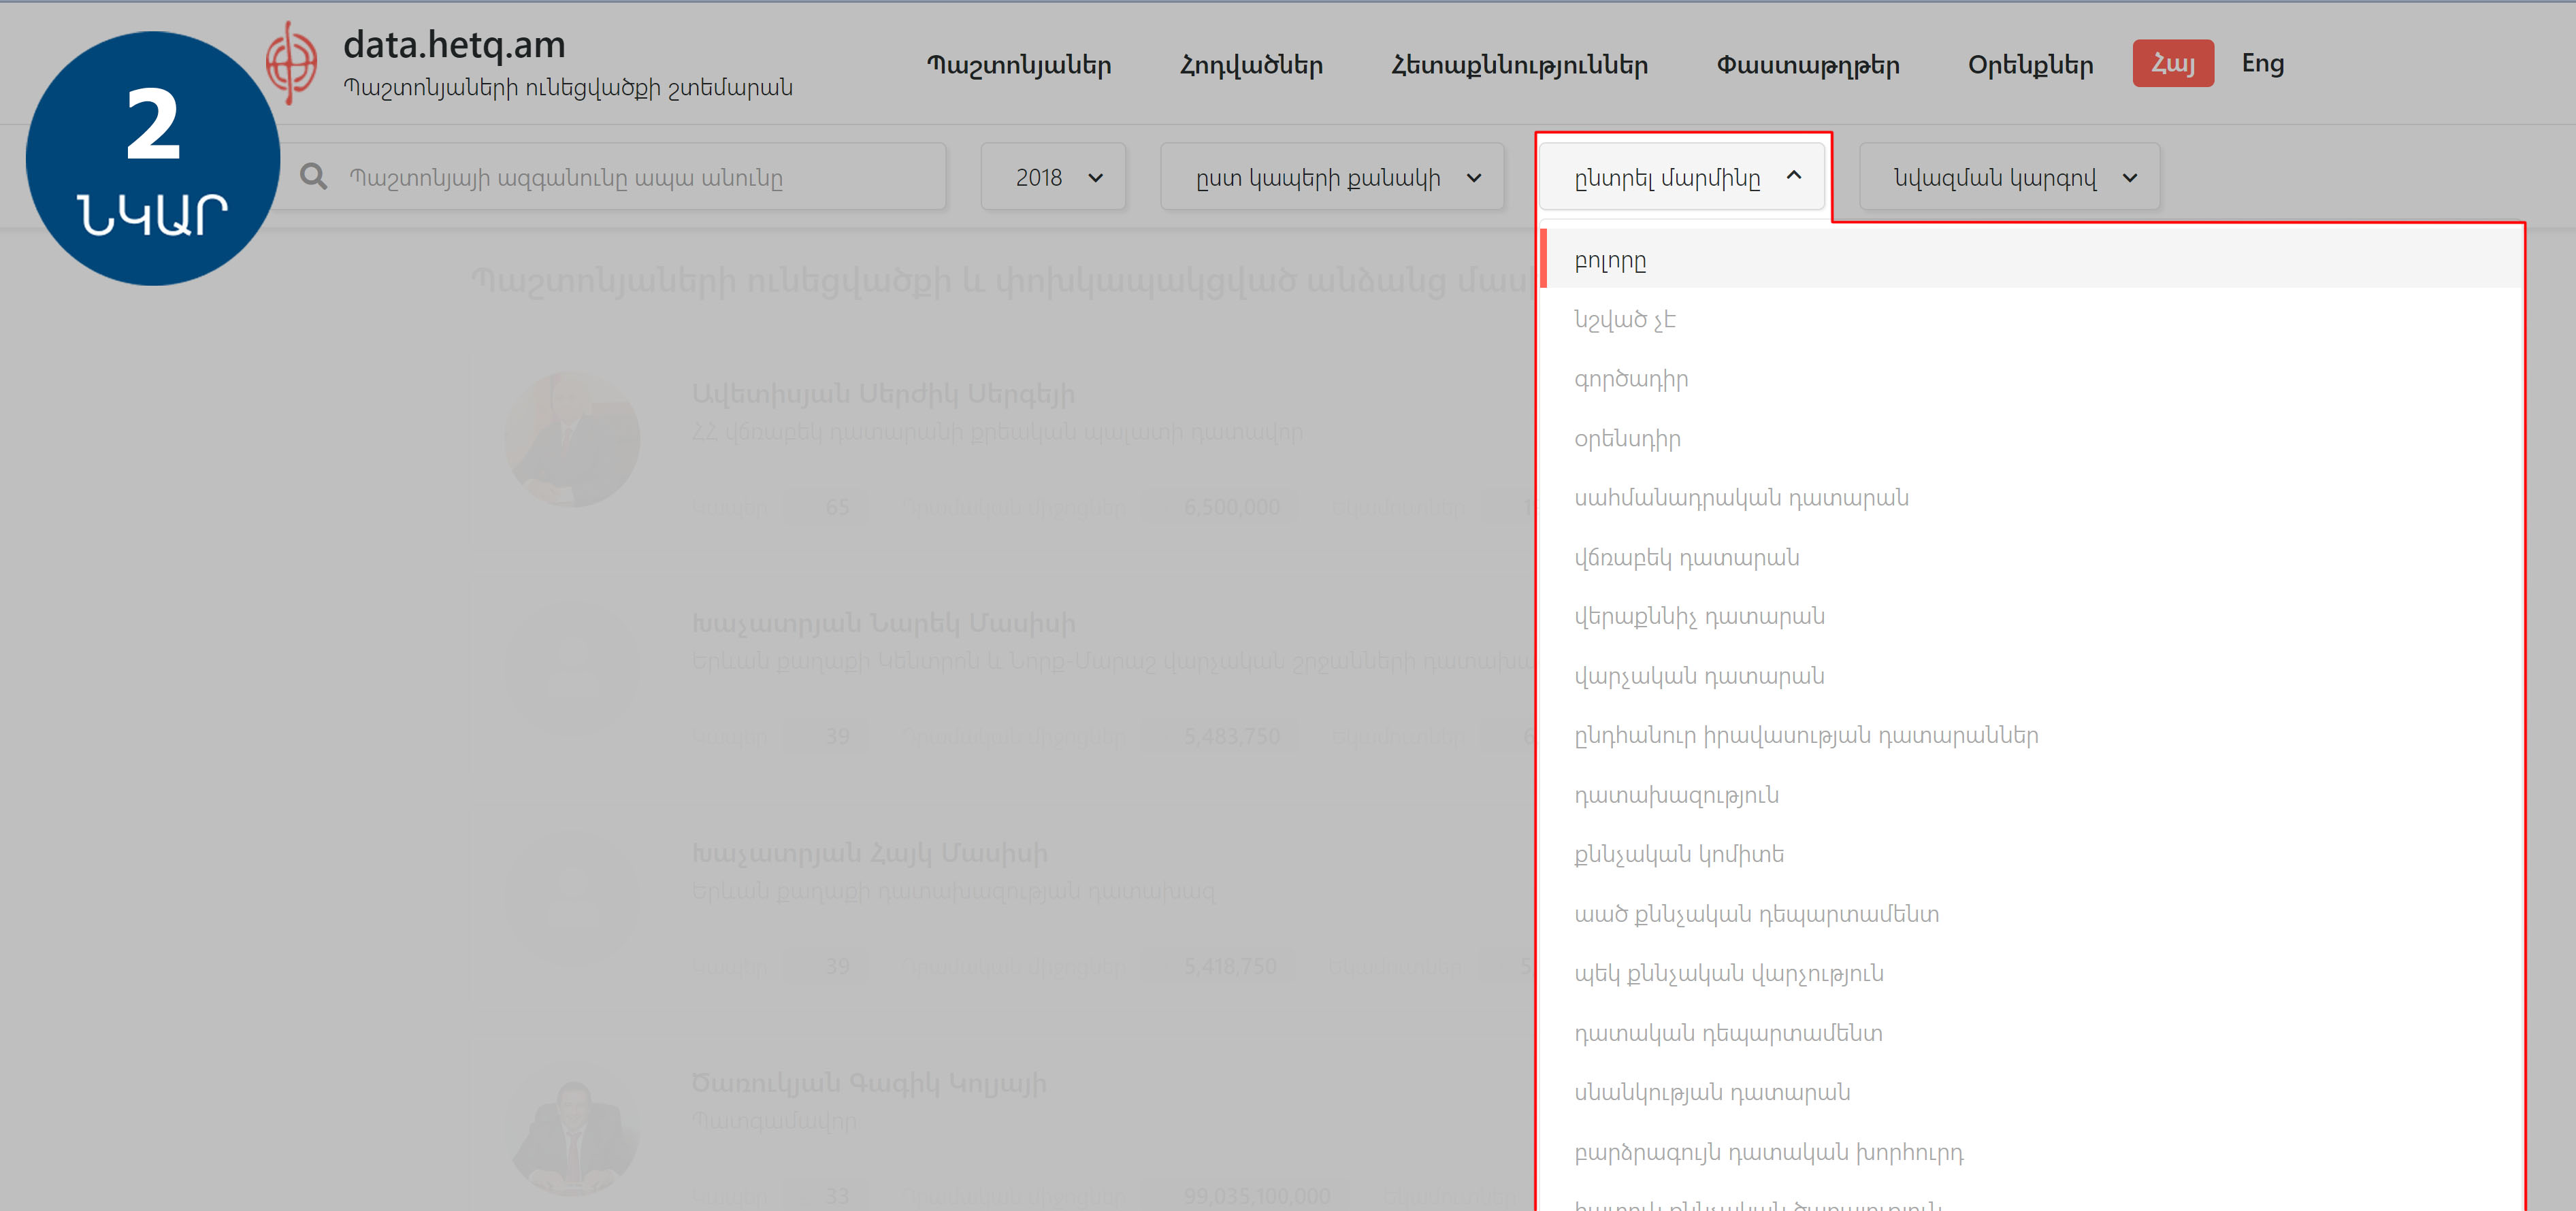This screenshot has width=2576, height=1211.
Task: Open the ըստ կապերի քանակի sort dropdown
Action: [x=1332, y=177]
